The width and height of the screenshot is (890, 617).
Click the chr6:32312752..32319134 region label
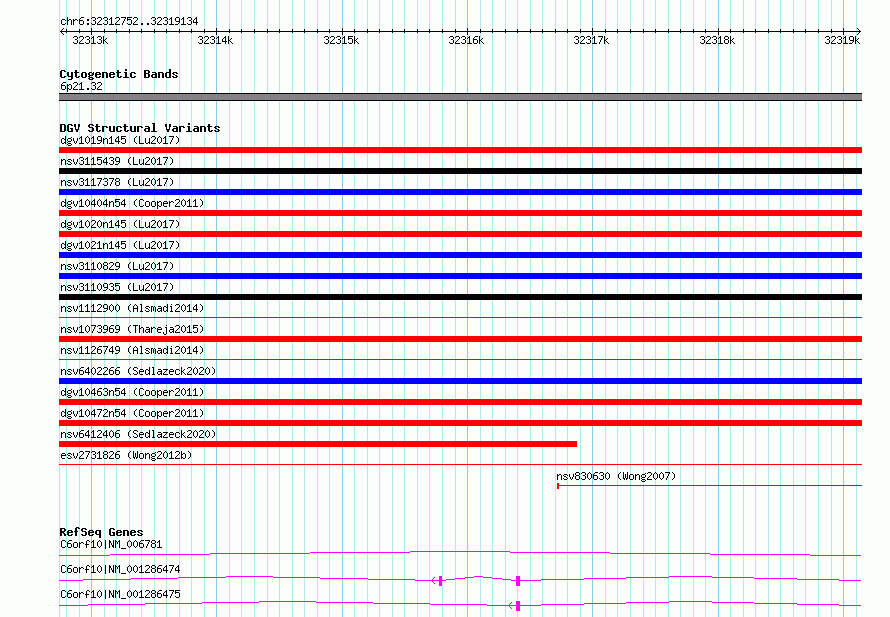pos(129,21)
